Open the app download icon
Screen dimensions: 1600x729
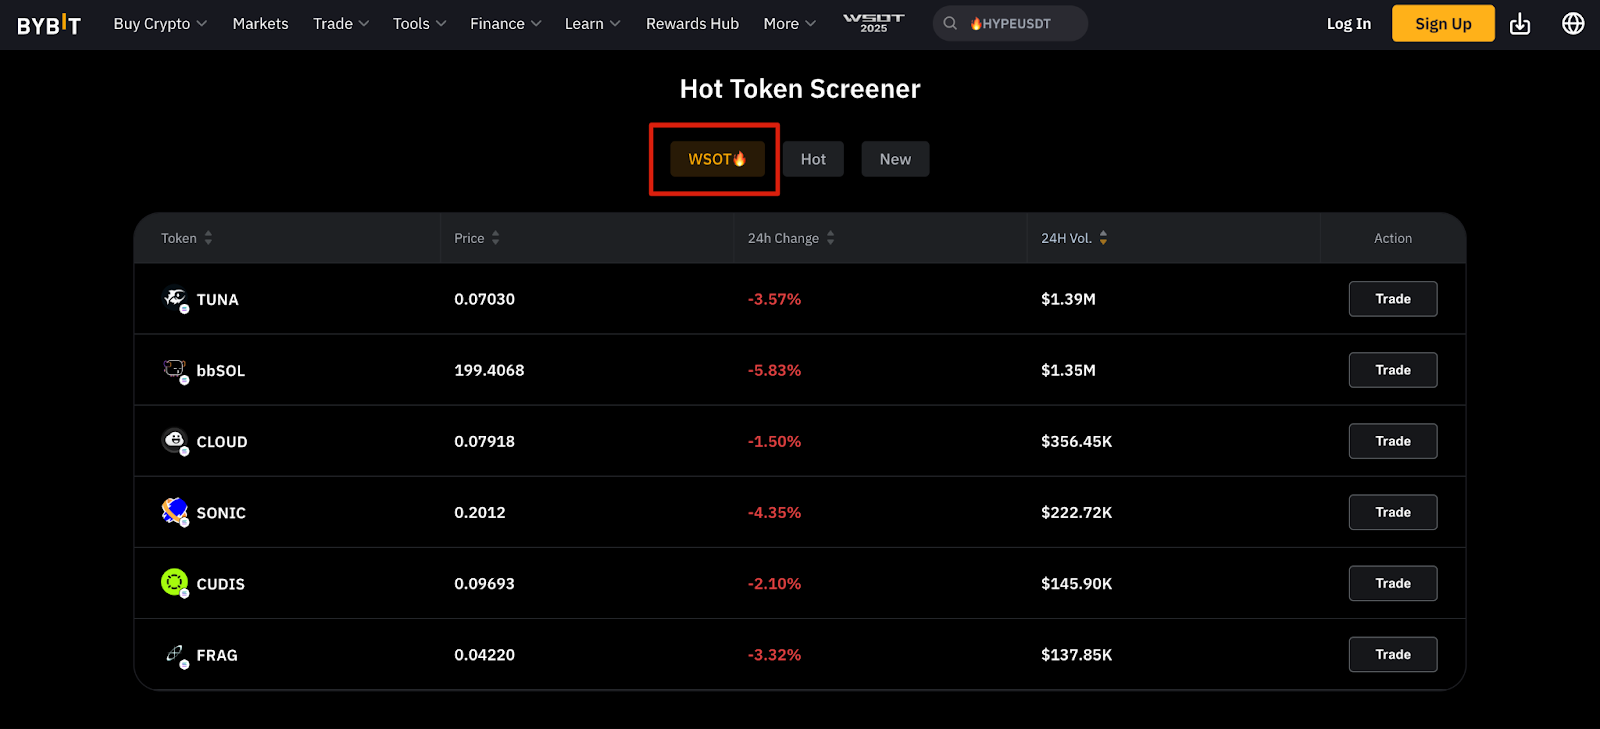click(1520, 24)
